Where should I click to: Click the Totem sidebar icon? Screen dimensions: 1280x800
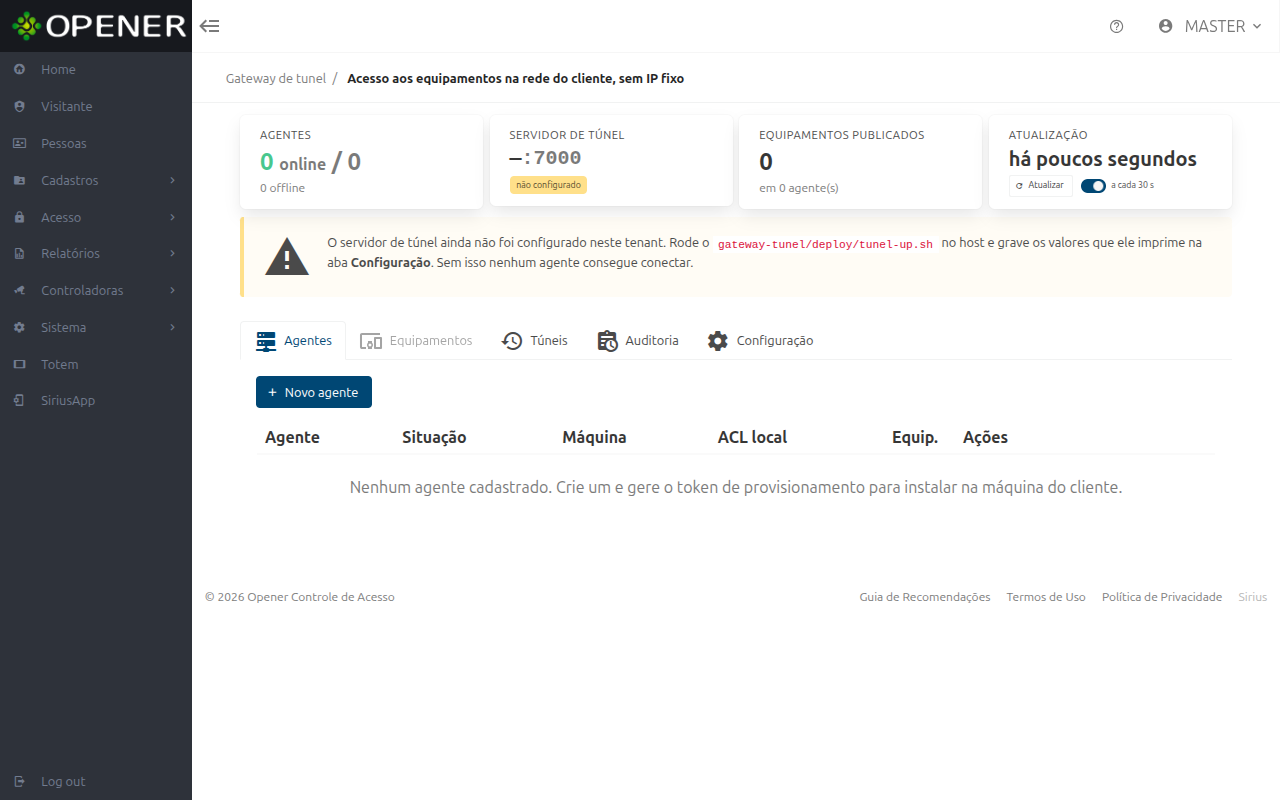[19, 364]
